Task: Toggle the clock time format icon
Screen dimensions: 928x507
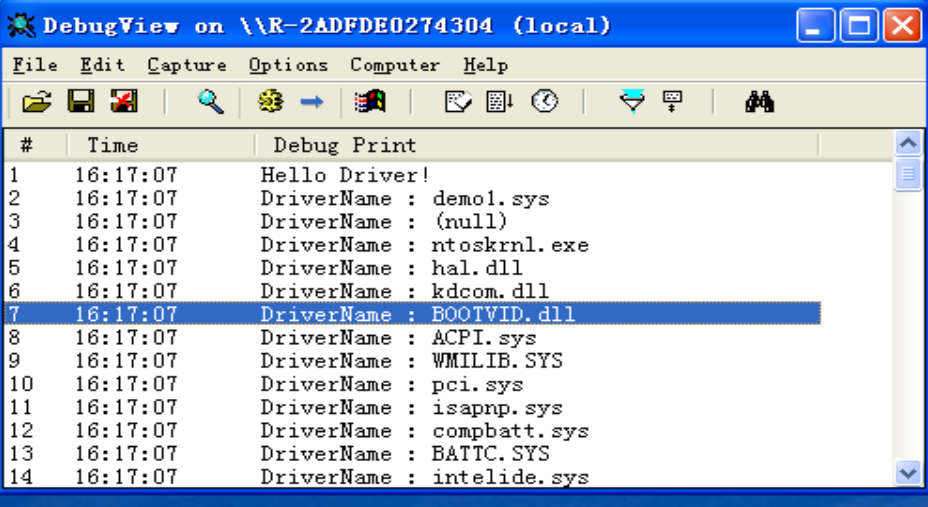Action: tap(544, 102)
